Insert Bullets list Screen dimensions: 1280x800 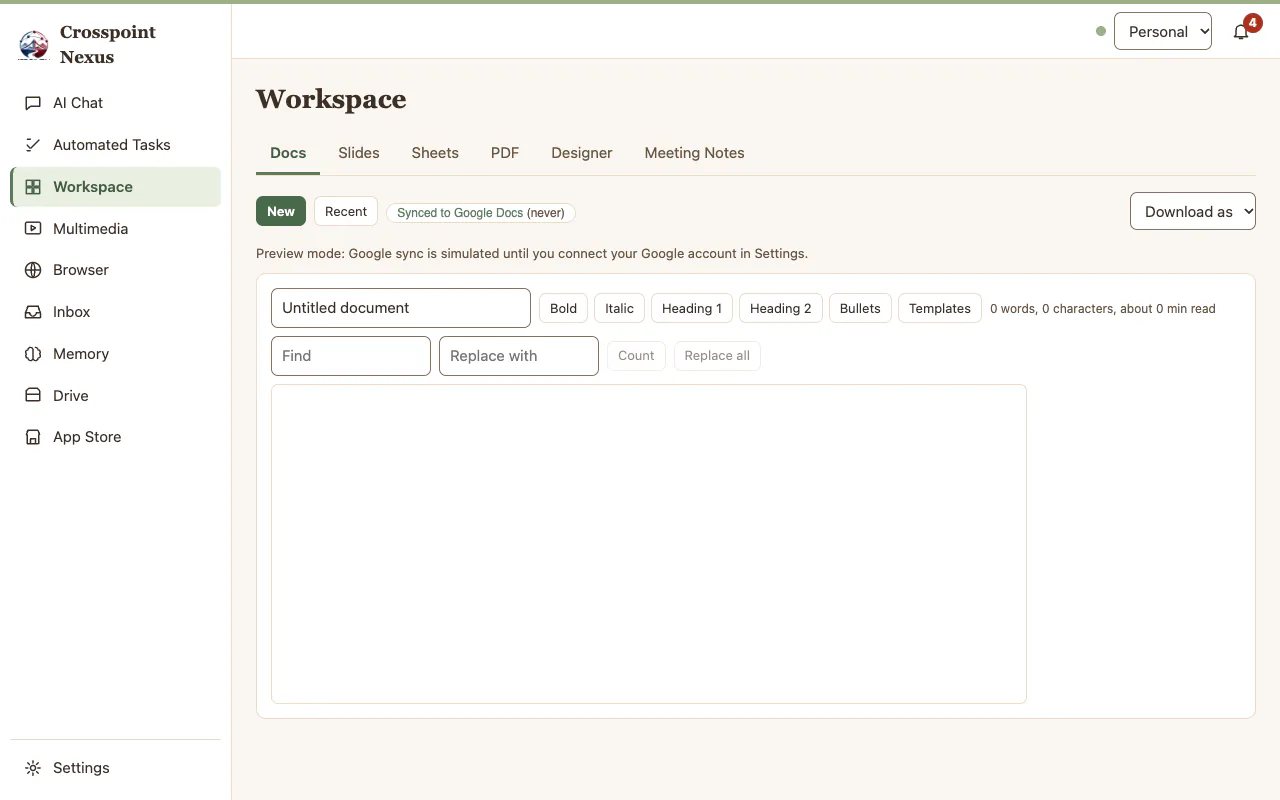860,308
